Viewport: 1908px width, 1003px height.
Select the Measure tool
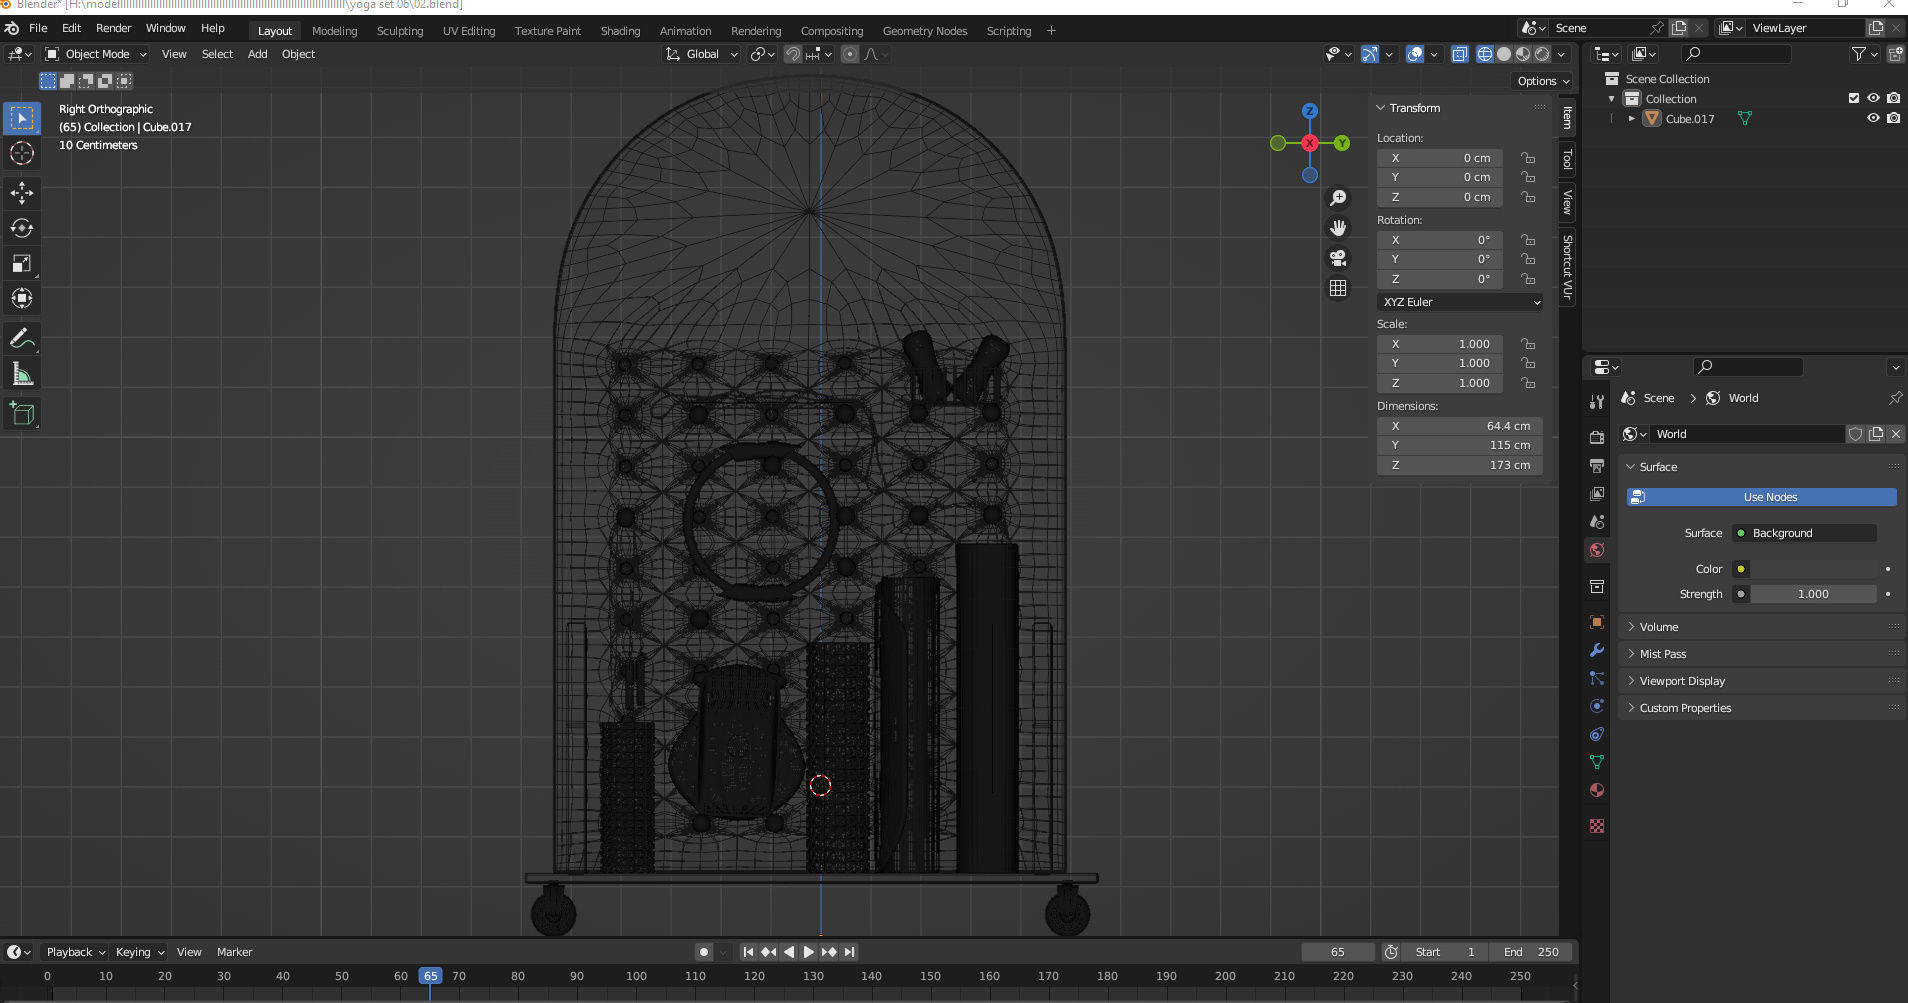[21, 374]
